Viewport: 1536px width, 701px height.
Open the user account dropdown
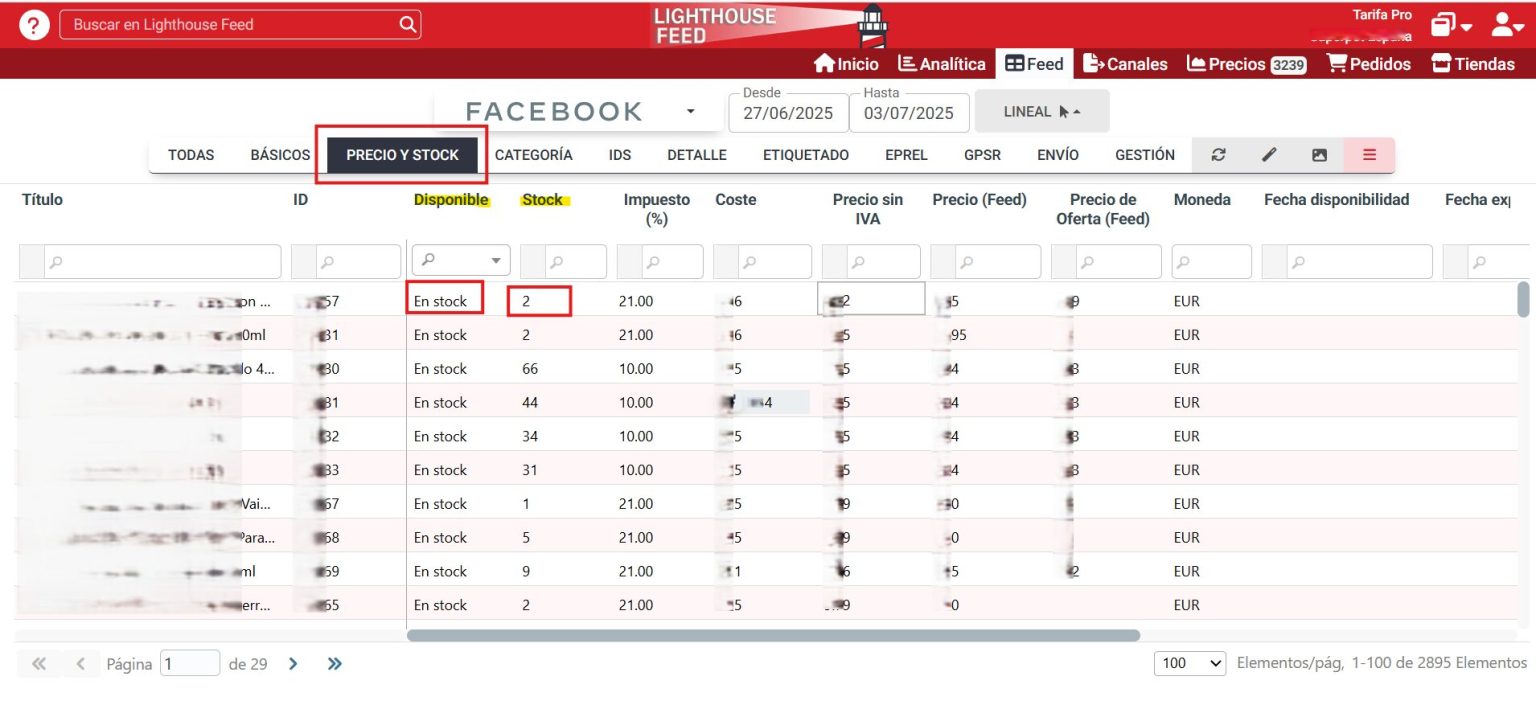pyautogui.click(x=1508, y=25)
